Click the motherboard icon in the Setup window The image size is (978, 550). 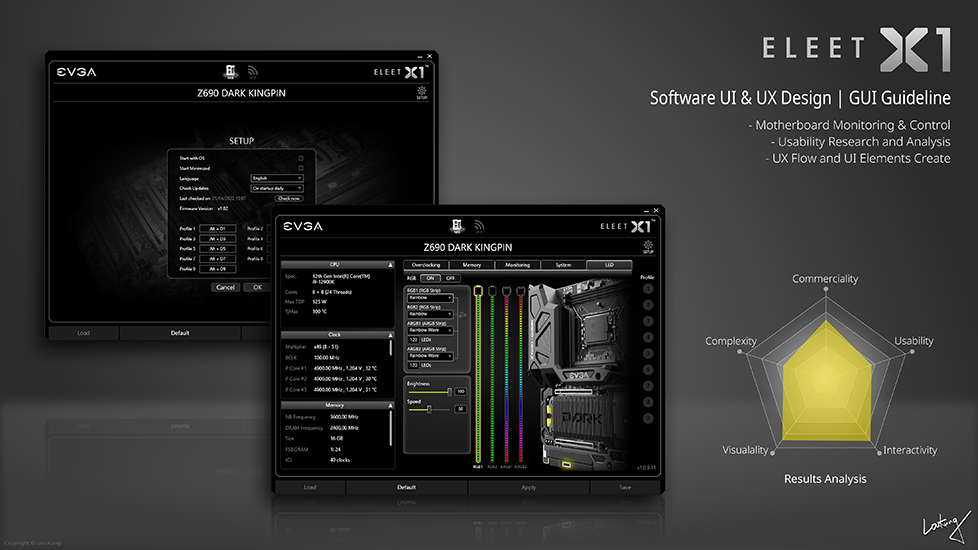tap(231, 72)
